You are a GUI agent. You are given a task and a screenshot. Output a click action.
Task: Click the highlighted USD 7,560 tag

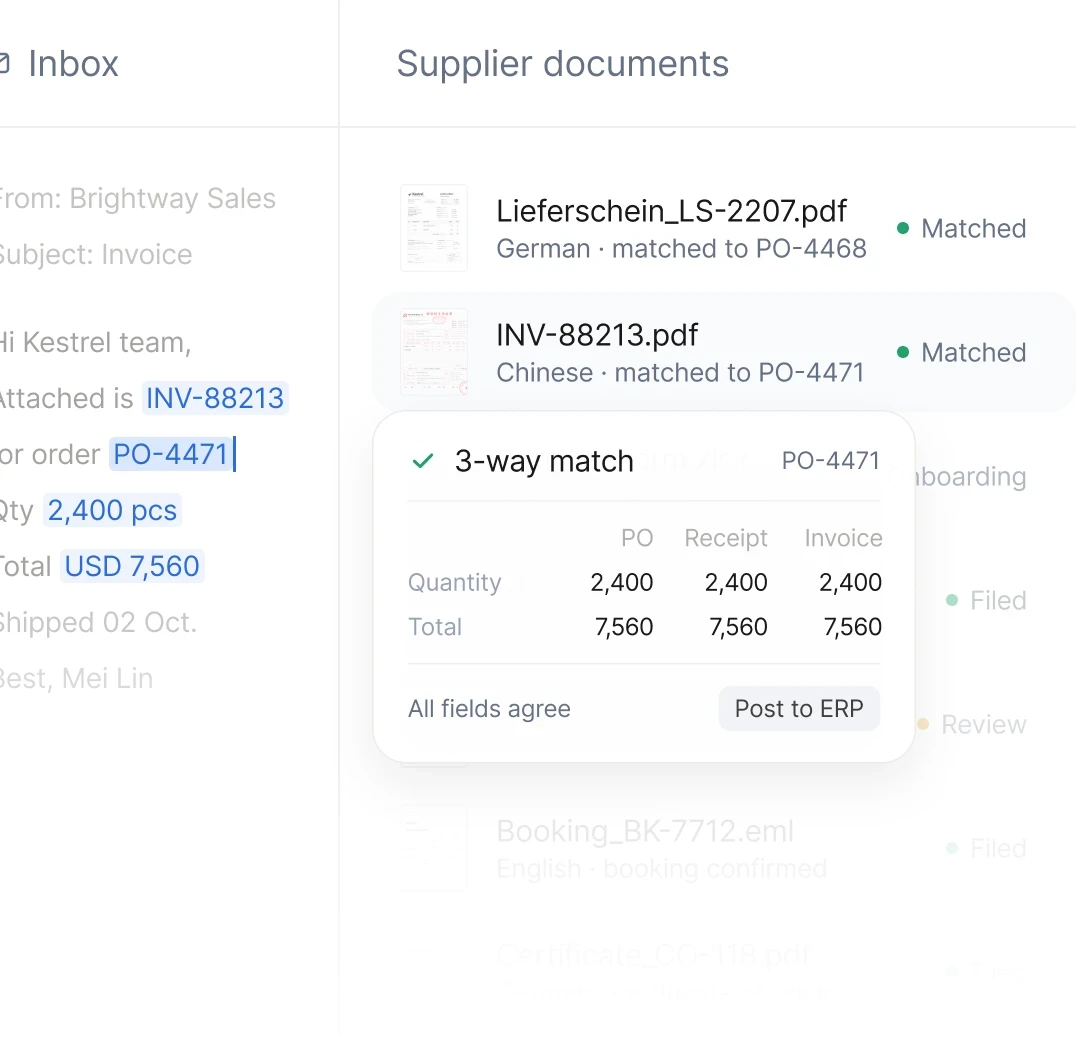coord(132,567)
